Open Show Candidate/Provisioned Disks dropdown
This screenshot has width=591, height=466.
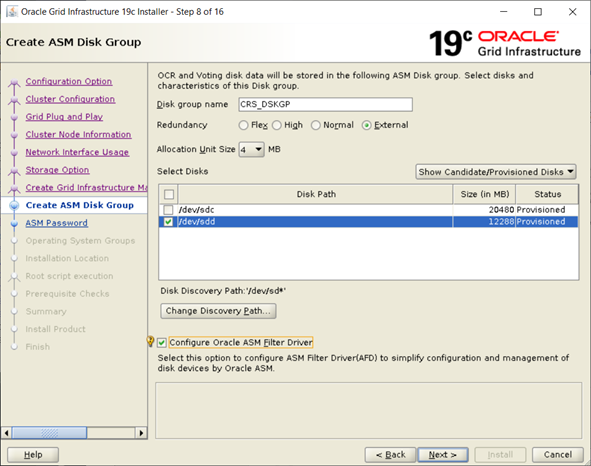tap(496, 172)
